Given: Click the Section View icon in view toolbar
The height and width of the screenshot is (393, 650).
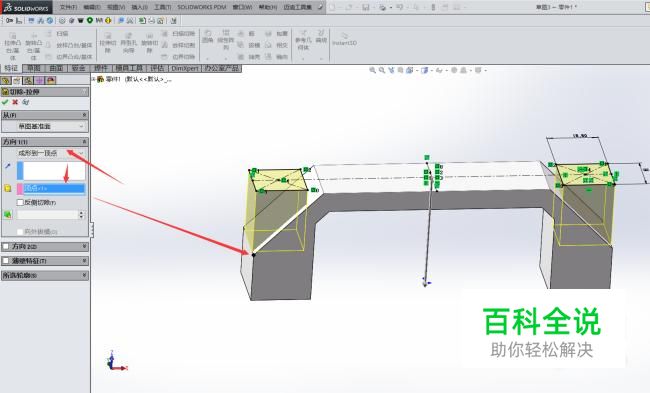Looking at the screenshot, I should point(400,70).
